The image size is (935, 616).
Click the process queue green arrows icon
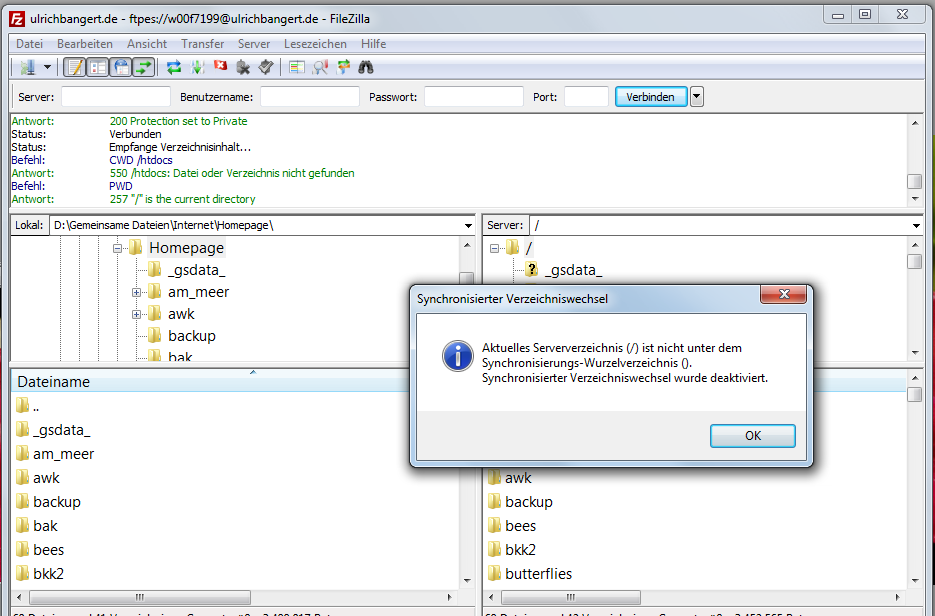click(197, 67)
